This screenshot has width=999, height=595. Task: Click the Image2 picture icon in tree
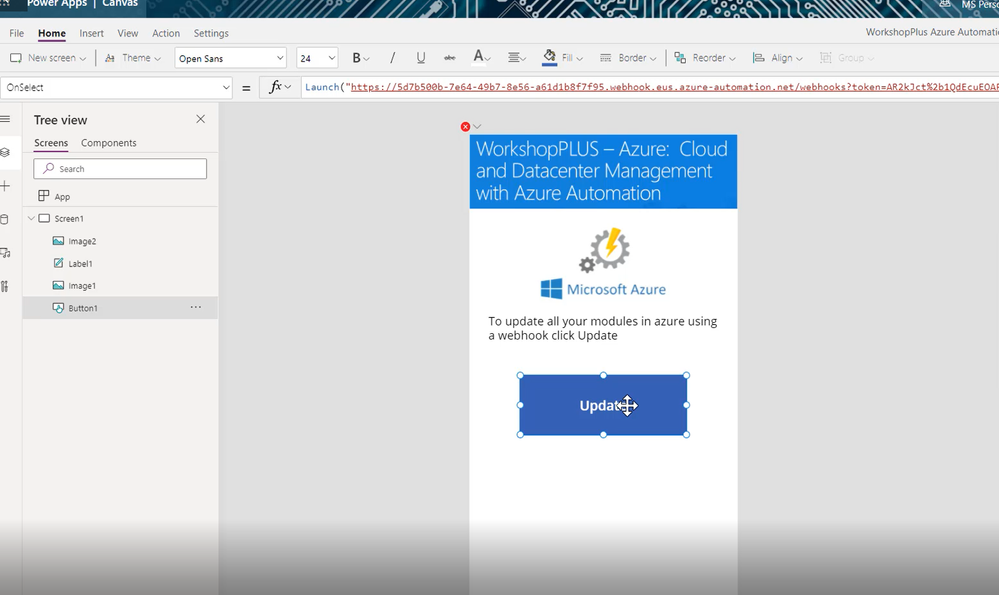coord(58,241)
